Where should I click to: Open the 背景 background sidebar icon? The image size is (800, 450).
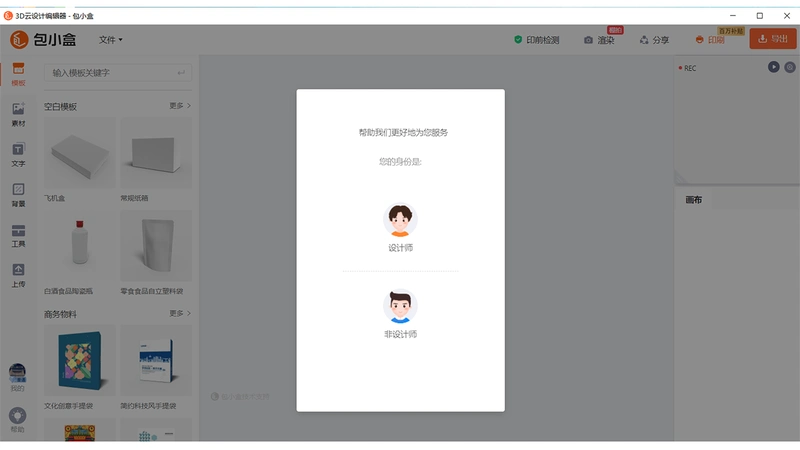tap(18, 194)
